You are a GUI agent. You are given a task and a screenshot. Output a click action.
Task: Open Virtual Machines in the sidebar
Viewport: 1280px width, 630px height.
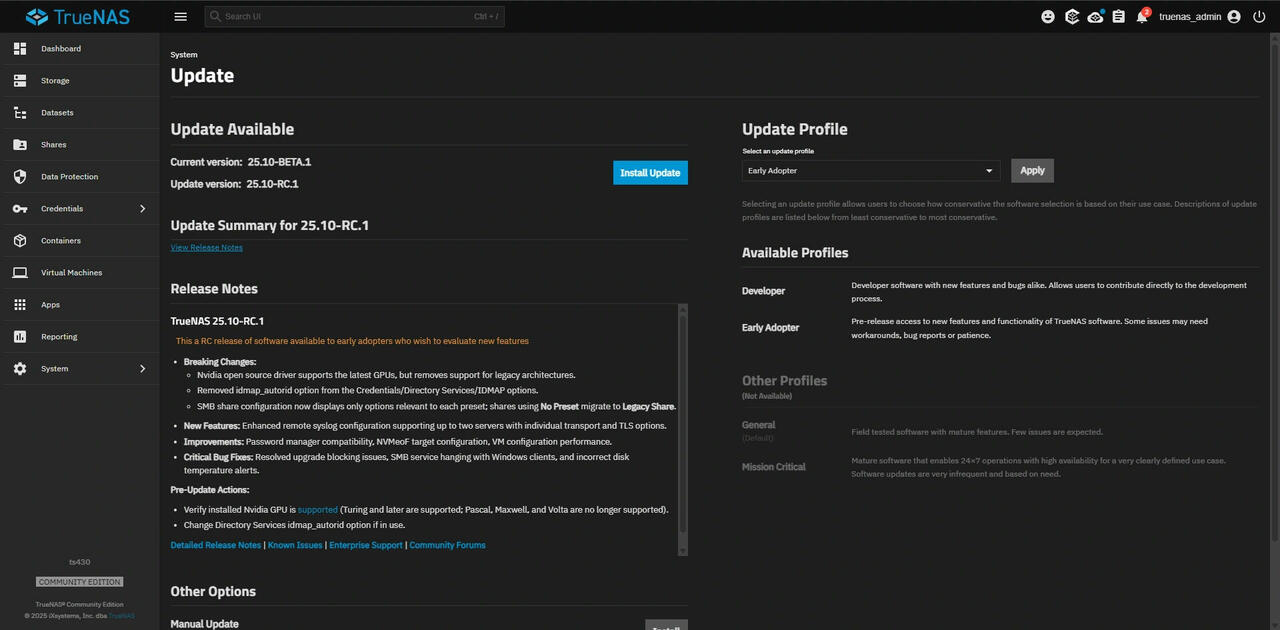[x=71, y=273]
